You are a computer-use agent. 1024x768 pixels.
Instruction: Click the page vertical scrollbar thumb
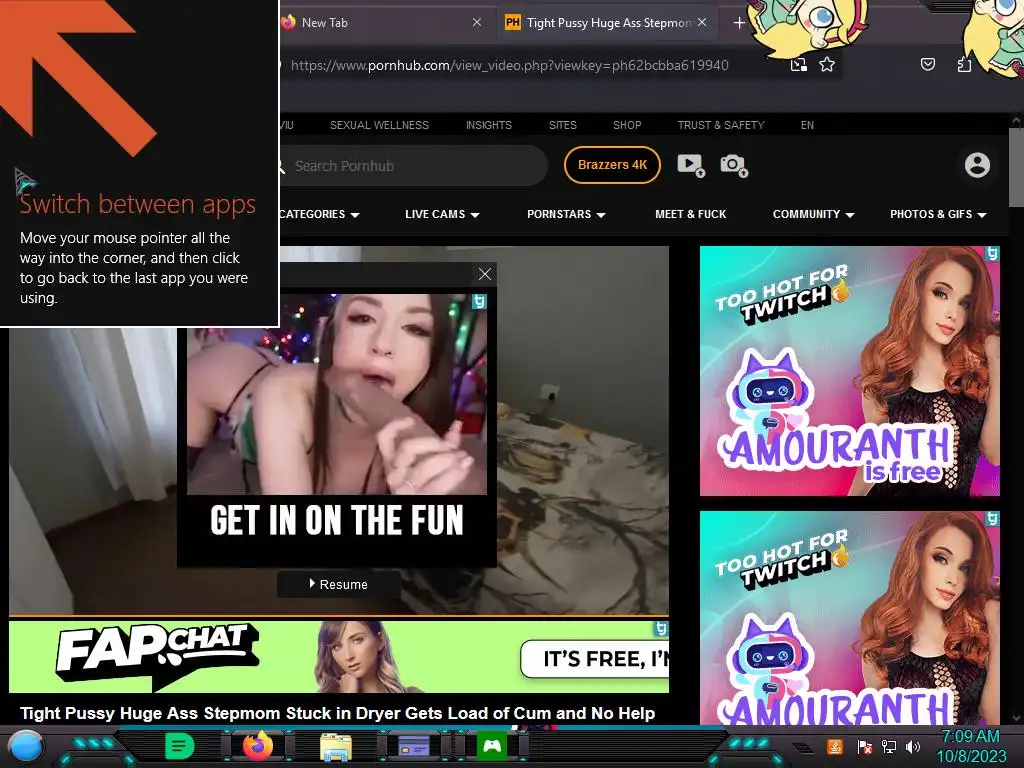1016,168
